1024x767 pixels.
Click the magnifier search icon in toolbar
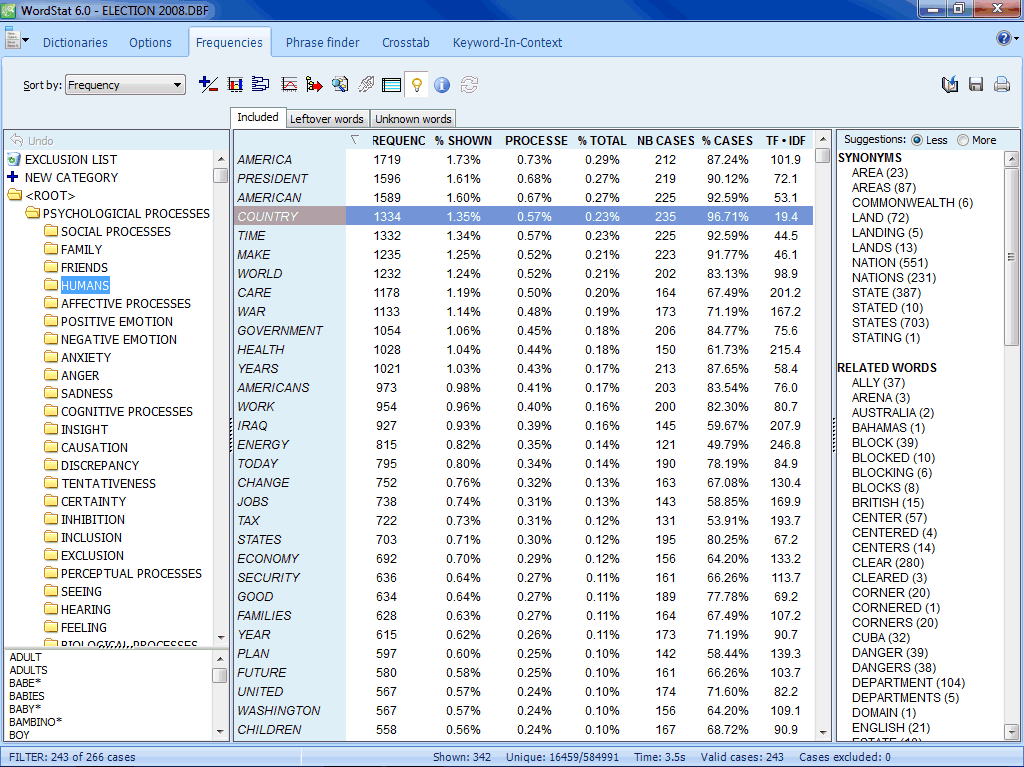(341, 85)
